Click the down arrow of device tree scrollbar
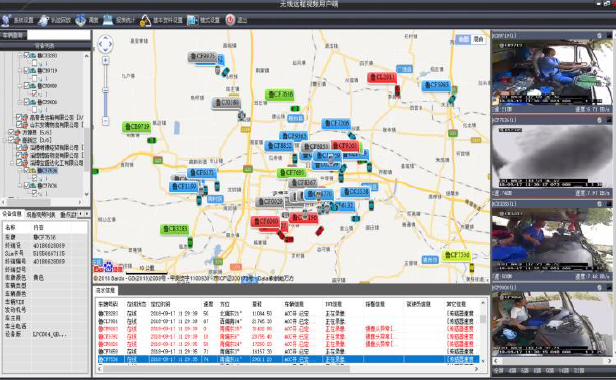 (x=86, y=194)
